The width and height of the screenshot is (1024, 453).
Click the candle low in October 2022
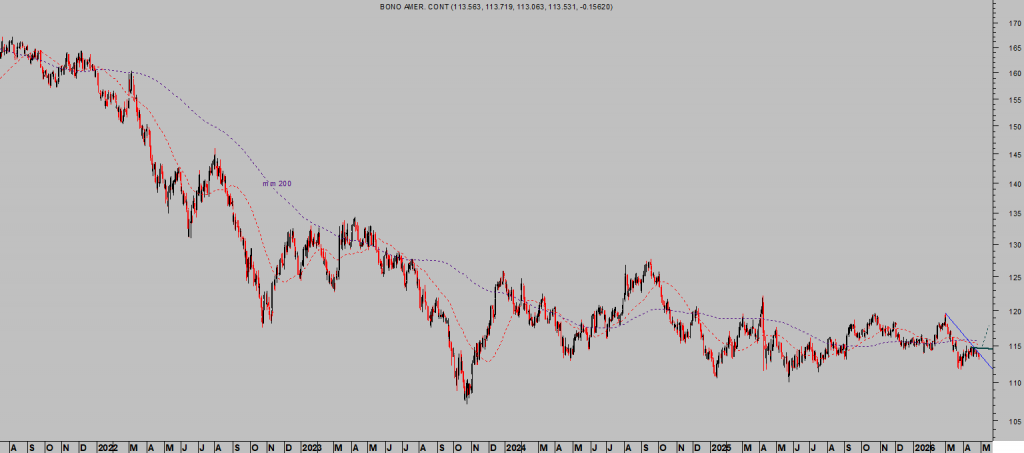tap(264, 322)
